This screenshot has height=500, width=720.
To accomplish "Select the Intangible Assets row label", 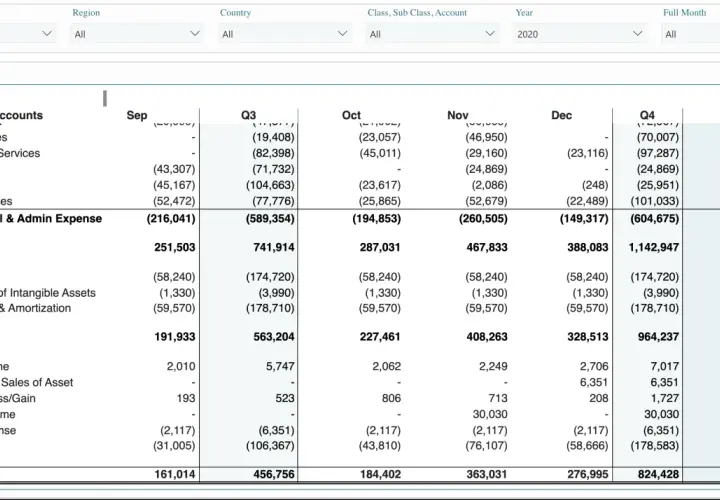I will click(x=48, y=293).
